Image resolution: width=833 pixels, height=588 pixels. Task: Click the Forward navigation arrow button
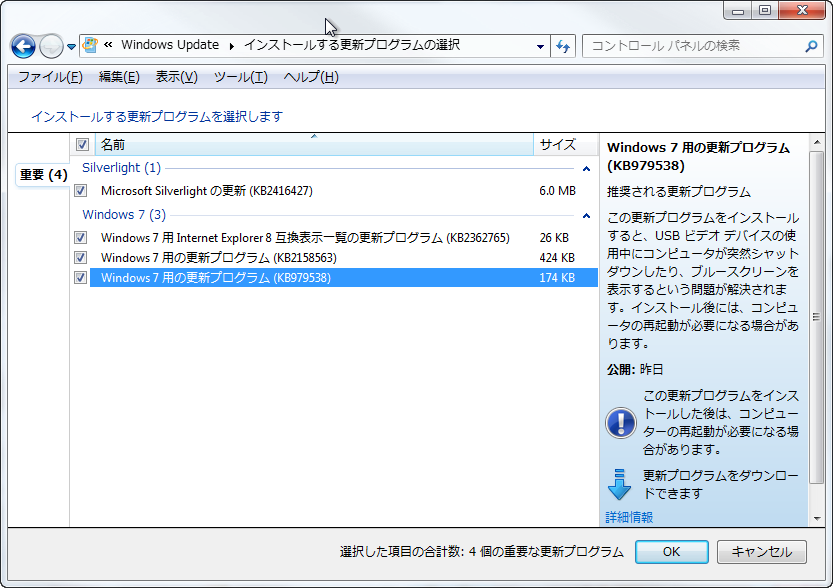(51, 46)
